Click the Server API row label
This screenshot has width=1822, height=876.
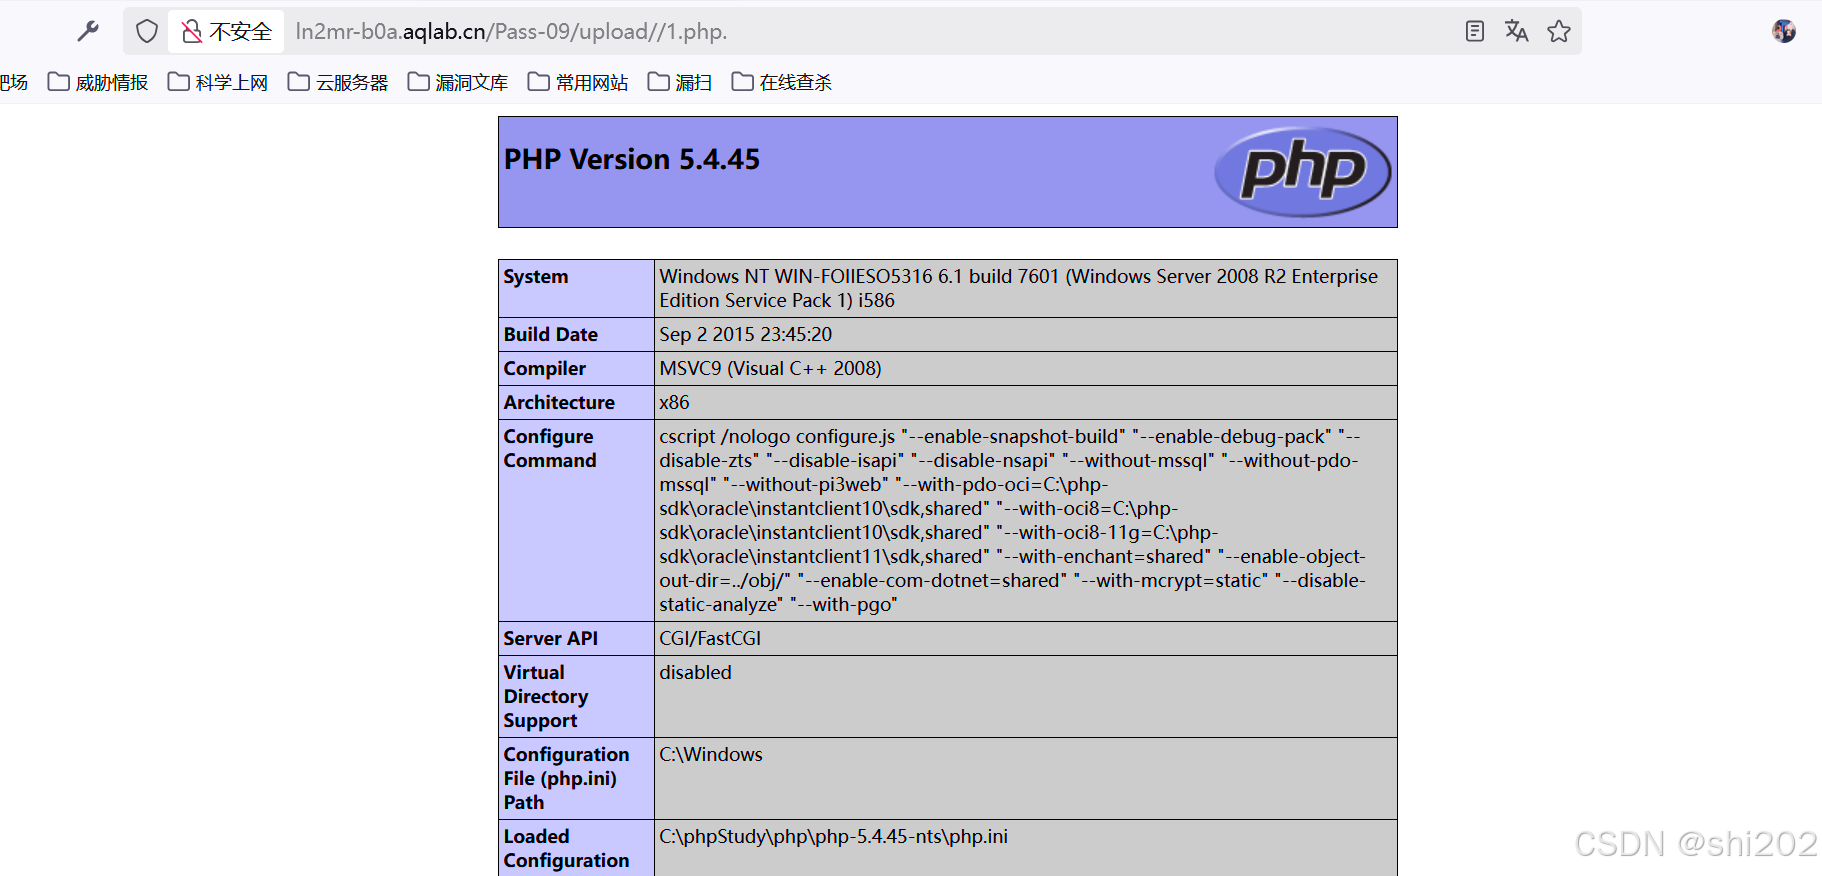(551, 639)
